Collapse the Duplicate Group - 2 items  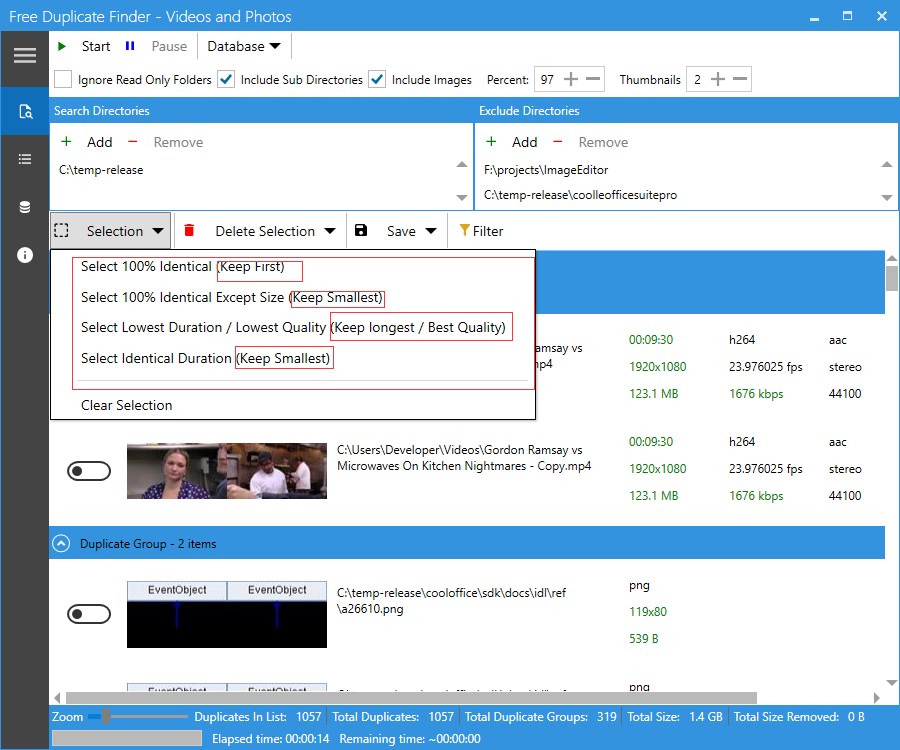pos(61,543)
